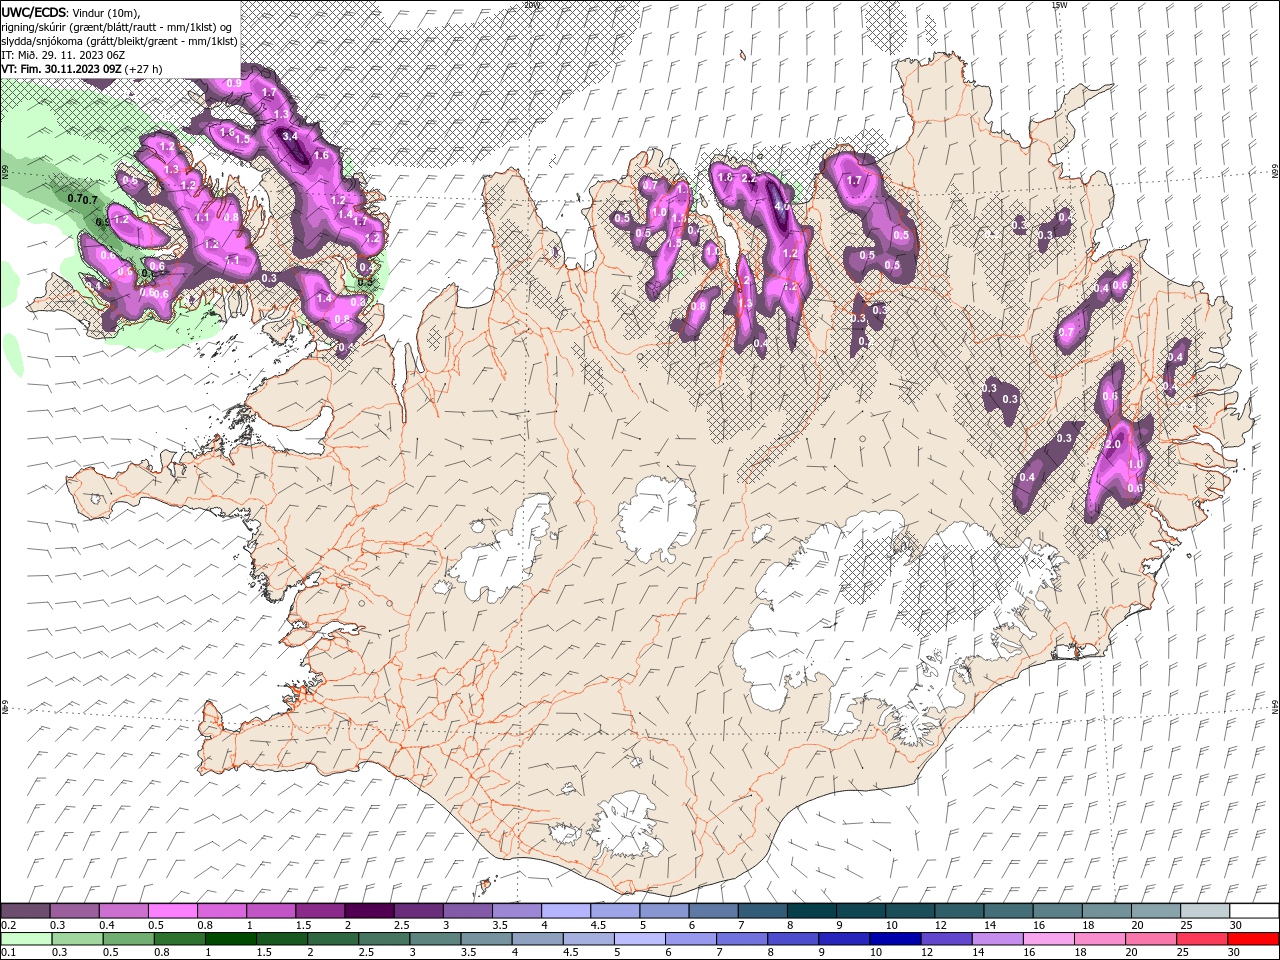The image size is (1280, 960).
Task: Pick bright red lower swatch between 25 and 30
Action: 1253,939
